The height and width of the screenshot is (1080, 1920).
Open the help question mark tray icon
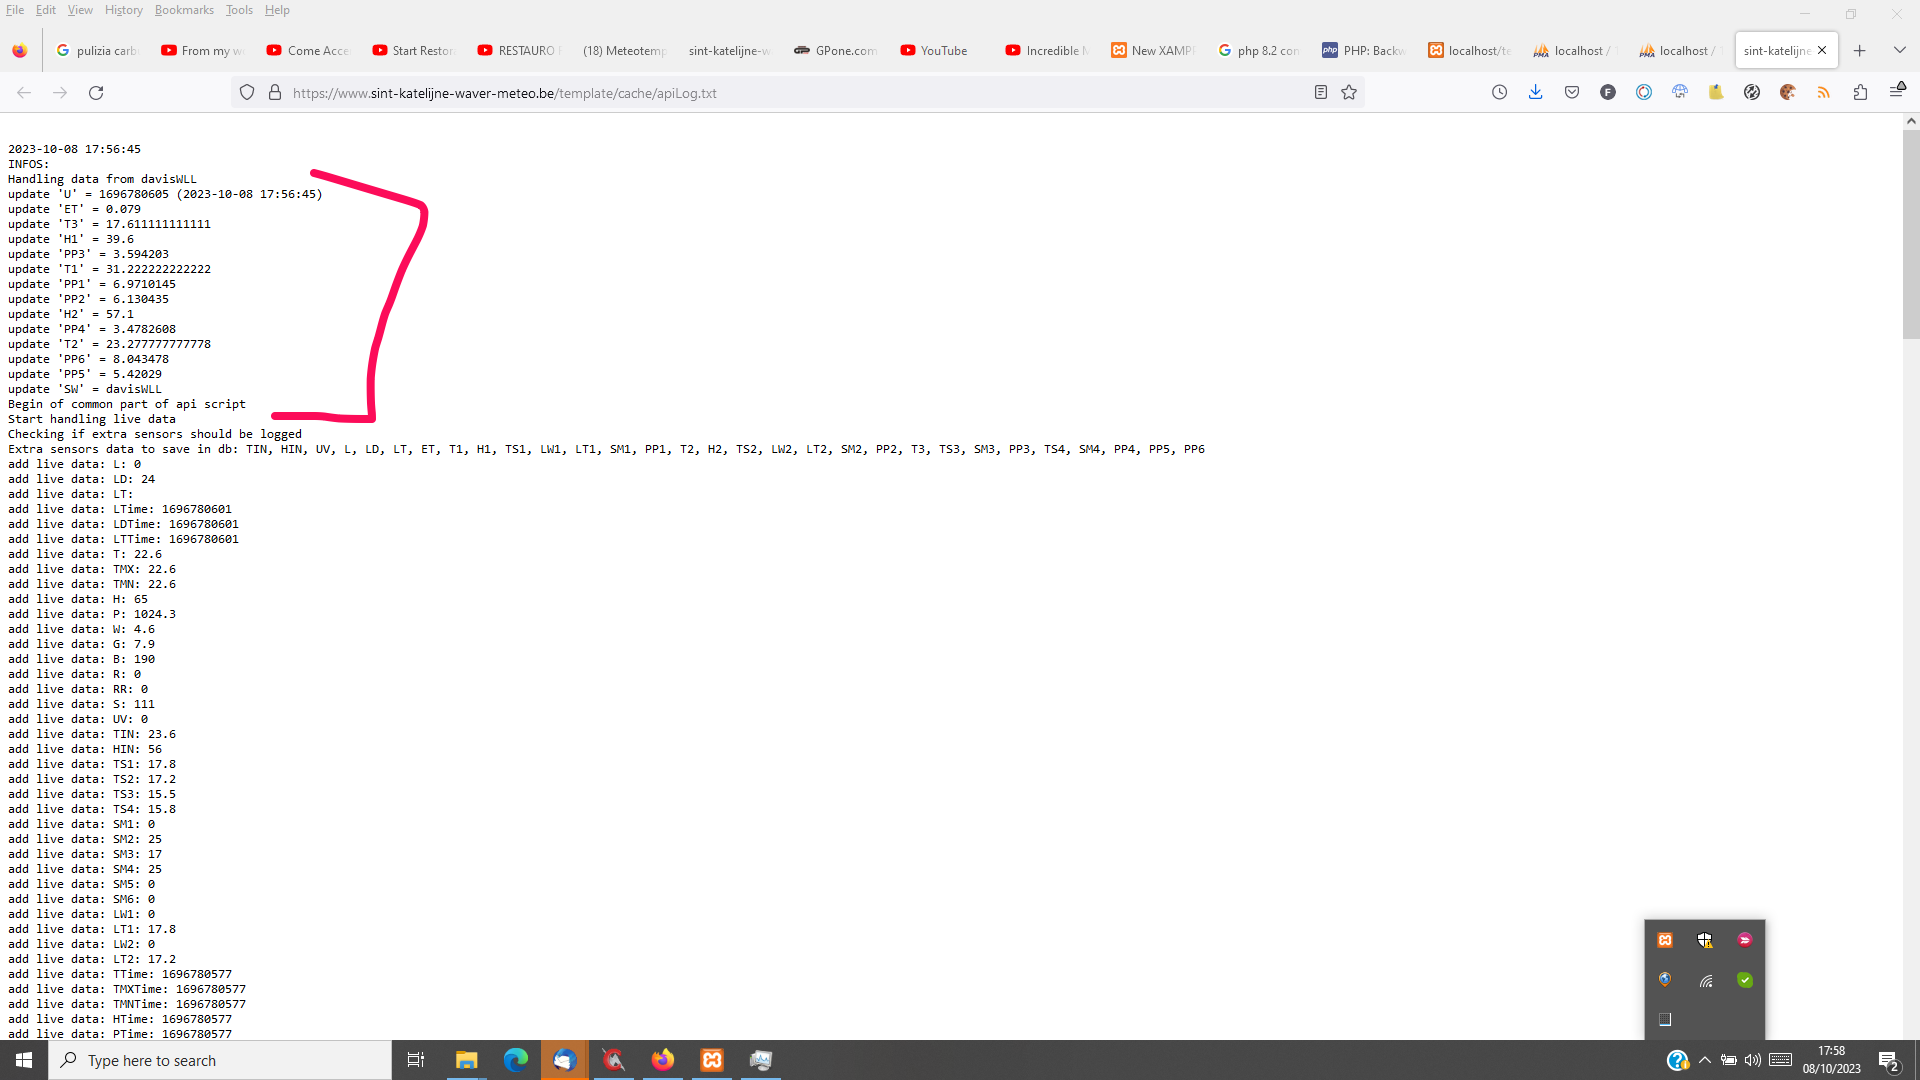(x=1678, y=1060)
